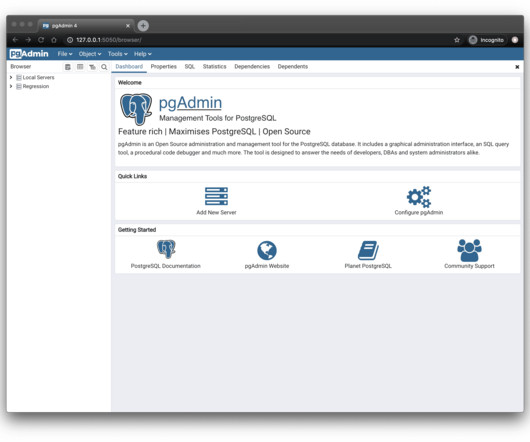
Task: Click the Local Servers group icon
Action: [19, 77]
